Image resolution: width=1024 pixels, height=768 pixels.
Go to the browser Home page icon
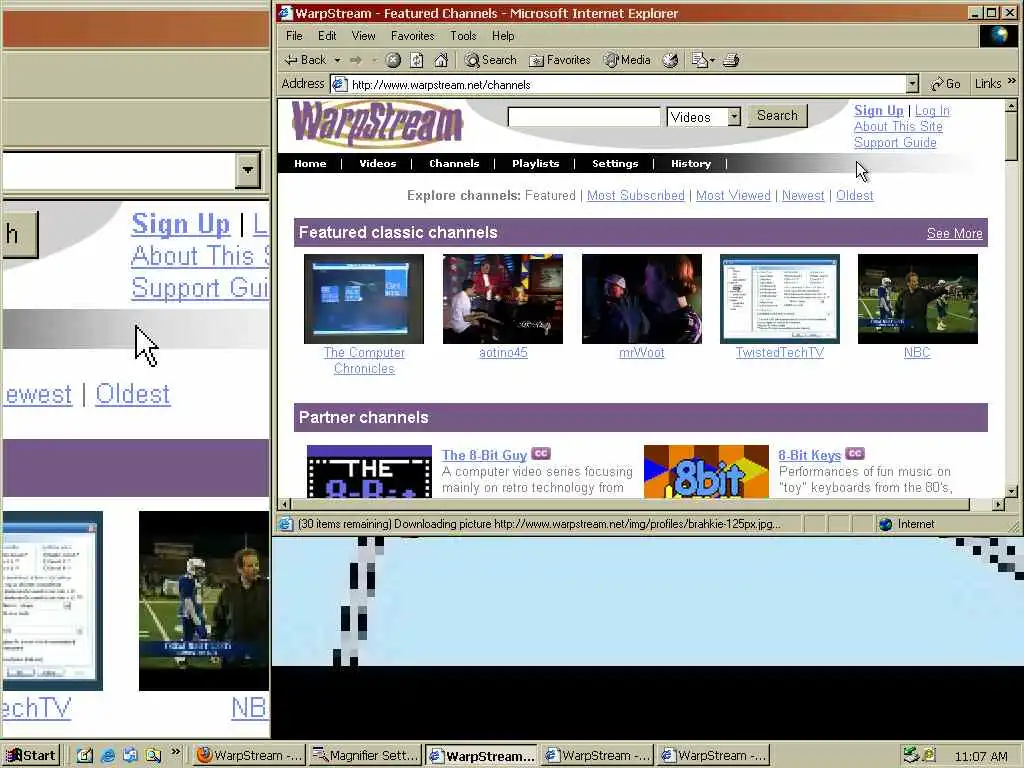click(x=441, y=60)
